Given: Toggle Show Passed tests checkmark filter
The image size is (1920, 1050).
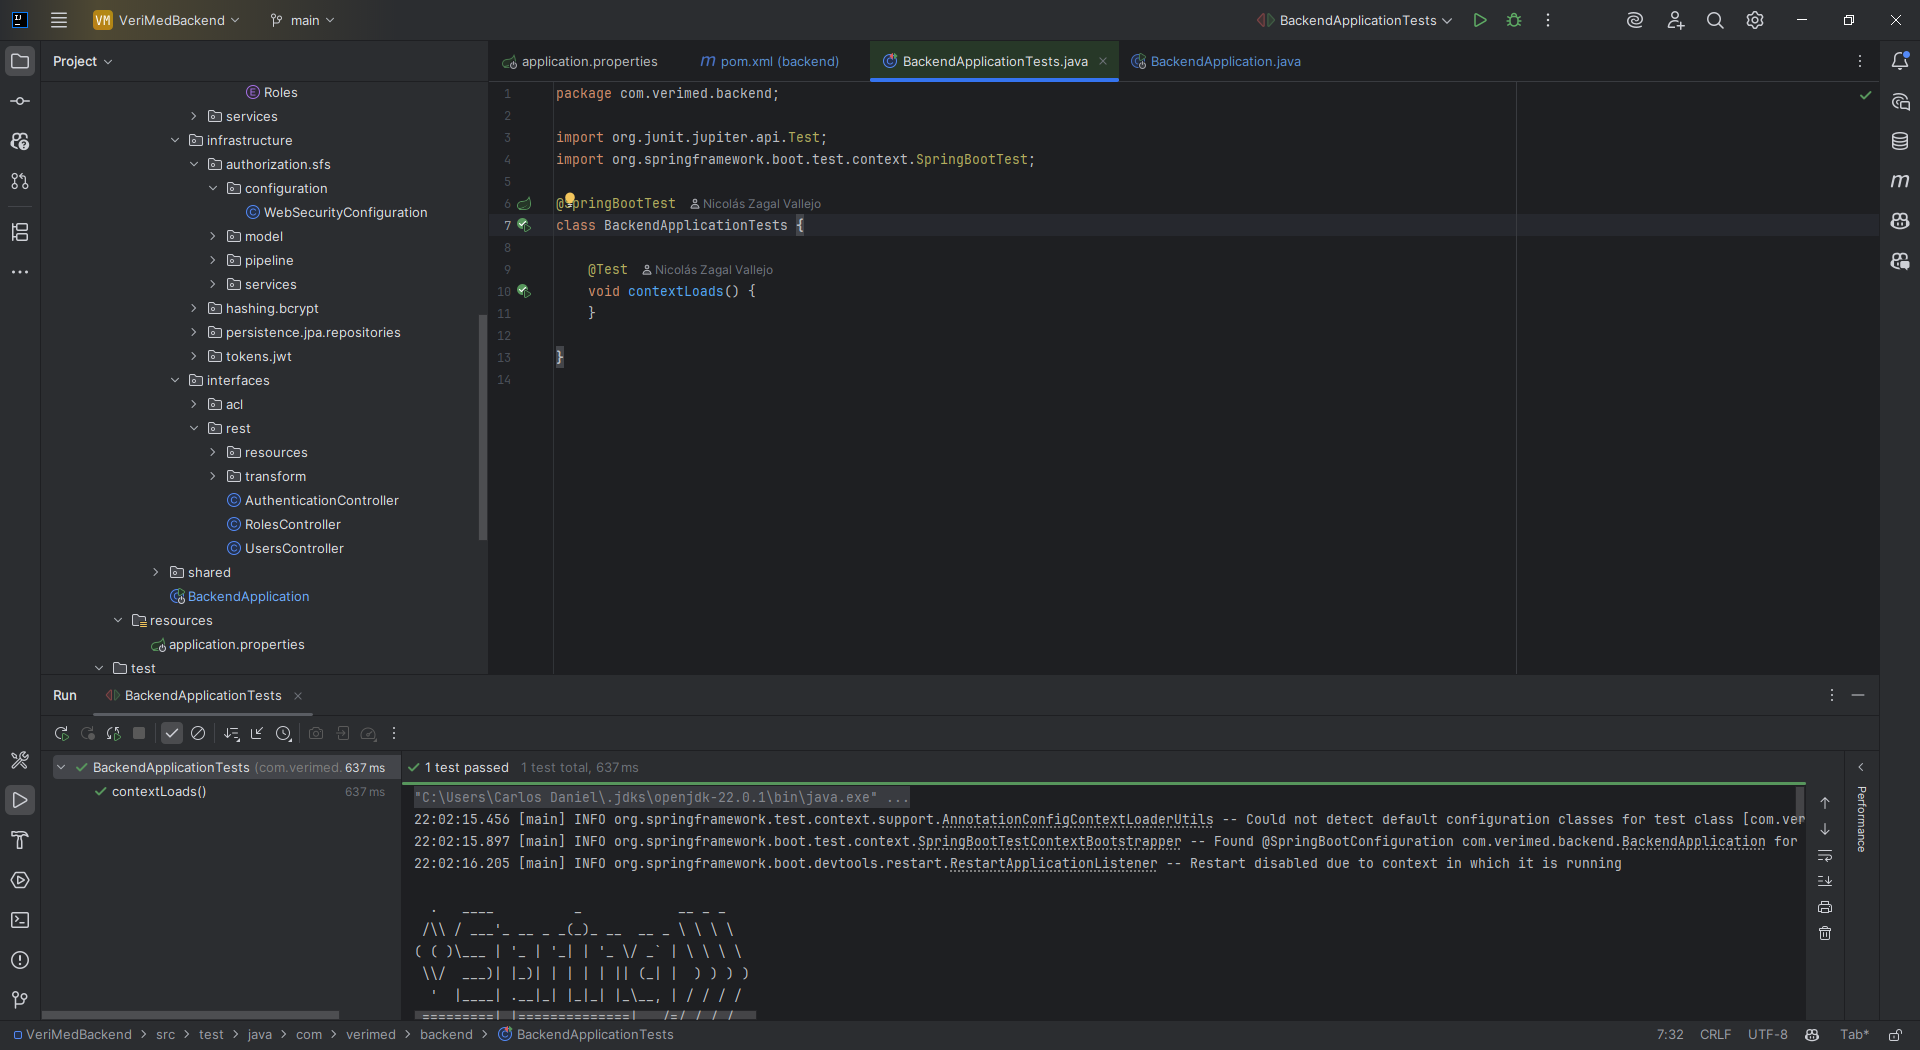Looking at the screenshot, I should (172, 733).
